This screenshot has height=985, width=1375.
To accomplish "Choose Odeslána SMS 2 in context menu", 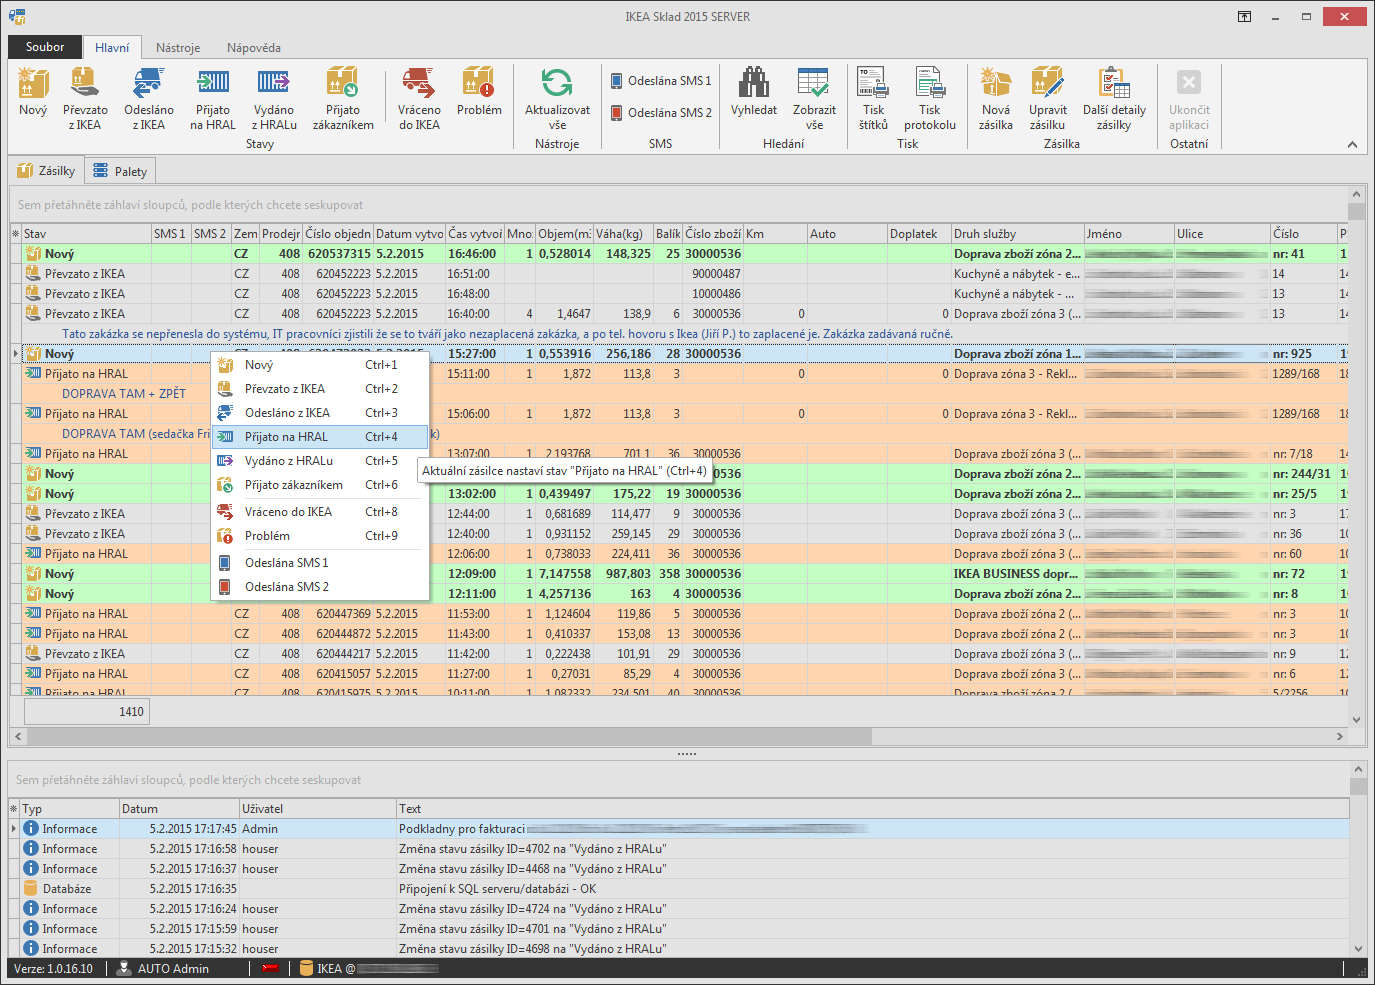I will coord(320,587).
